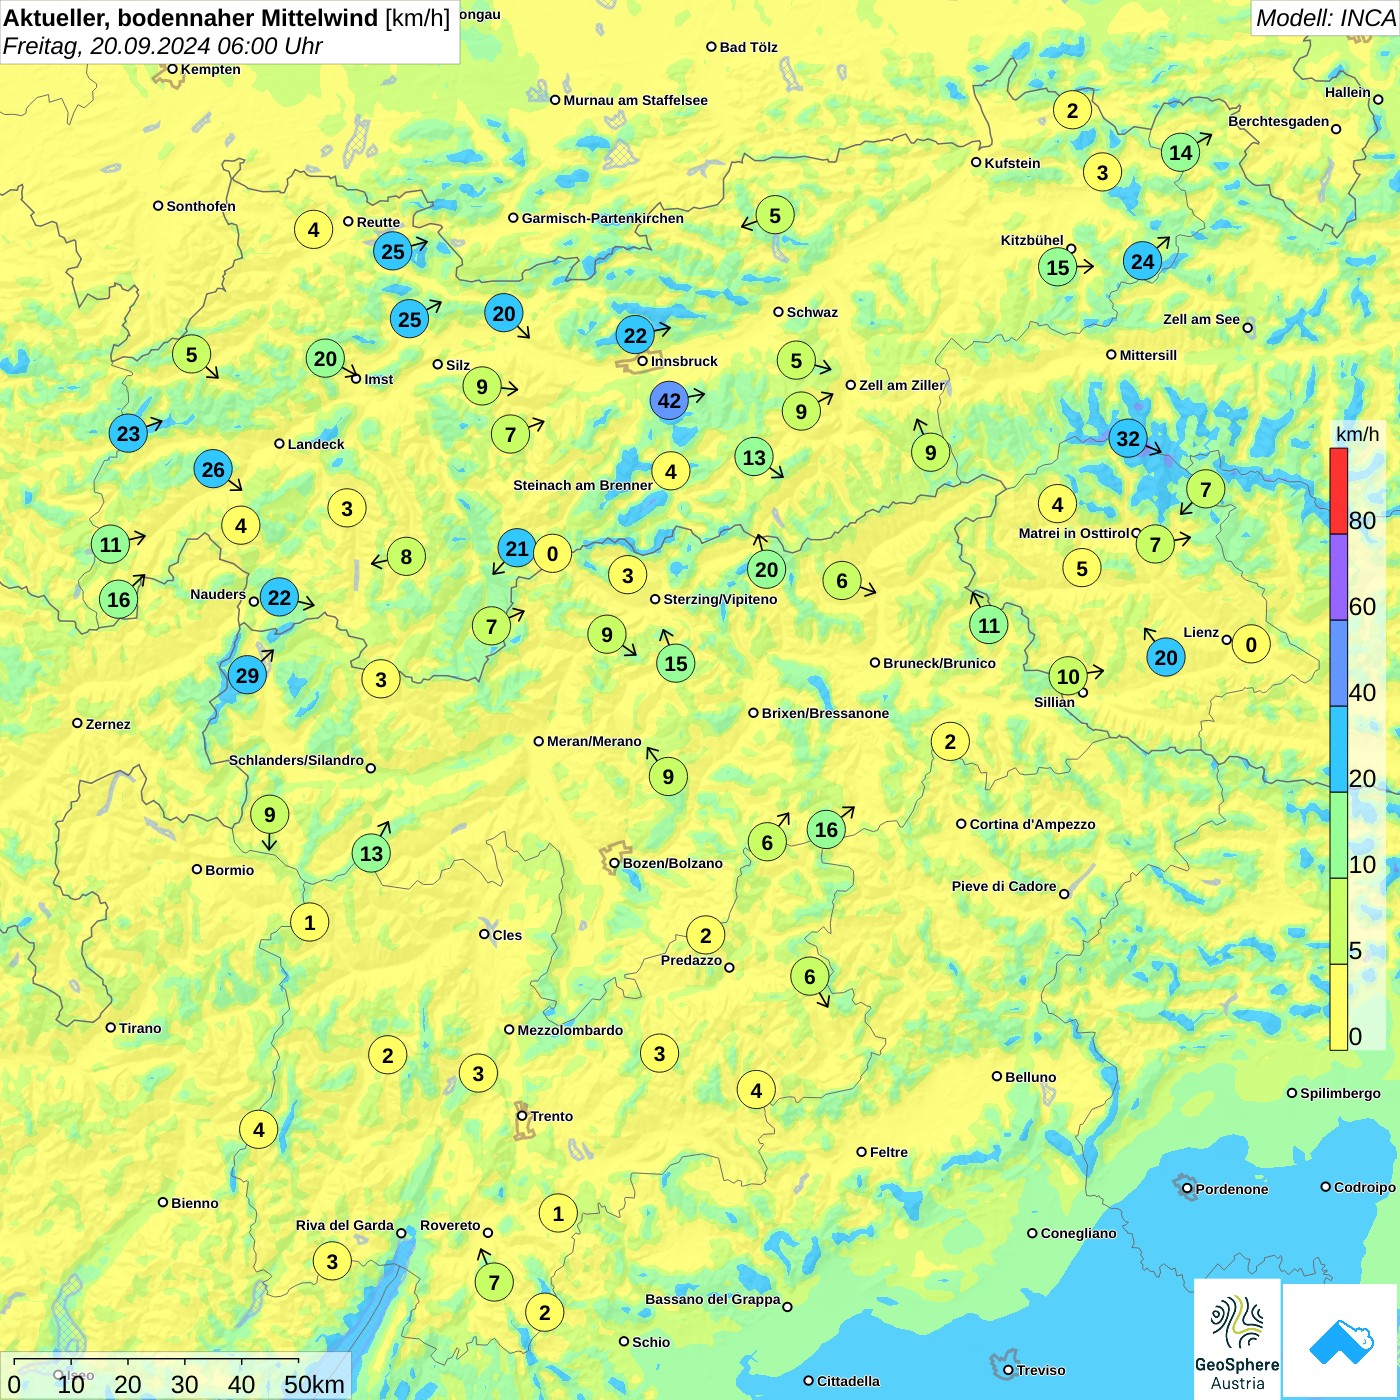Click the purple 60 km/h legend color
Image resolution: width=1400 pixels, height=1400 pixels.
pos(1338,577)
